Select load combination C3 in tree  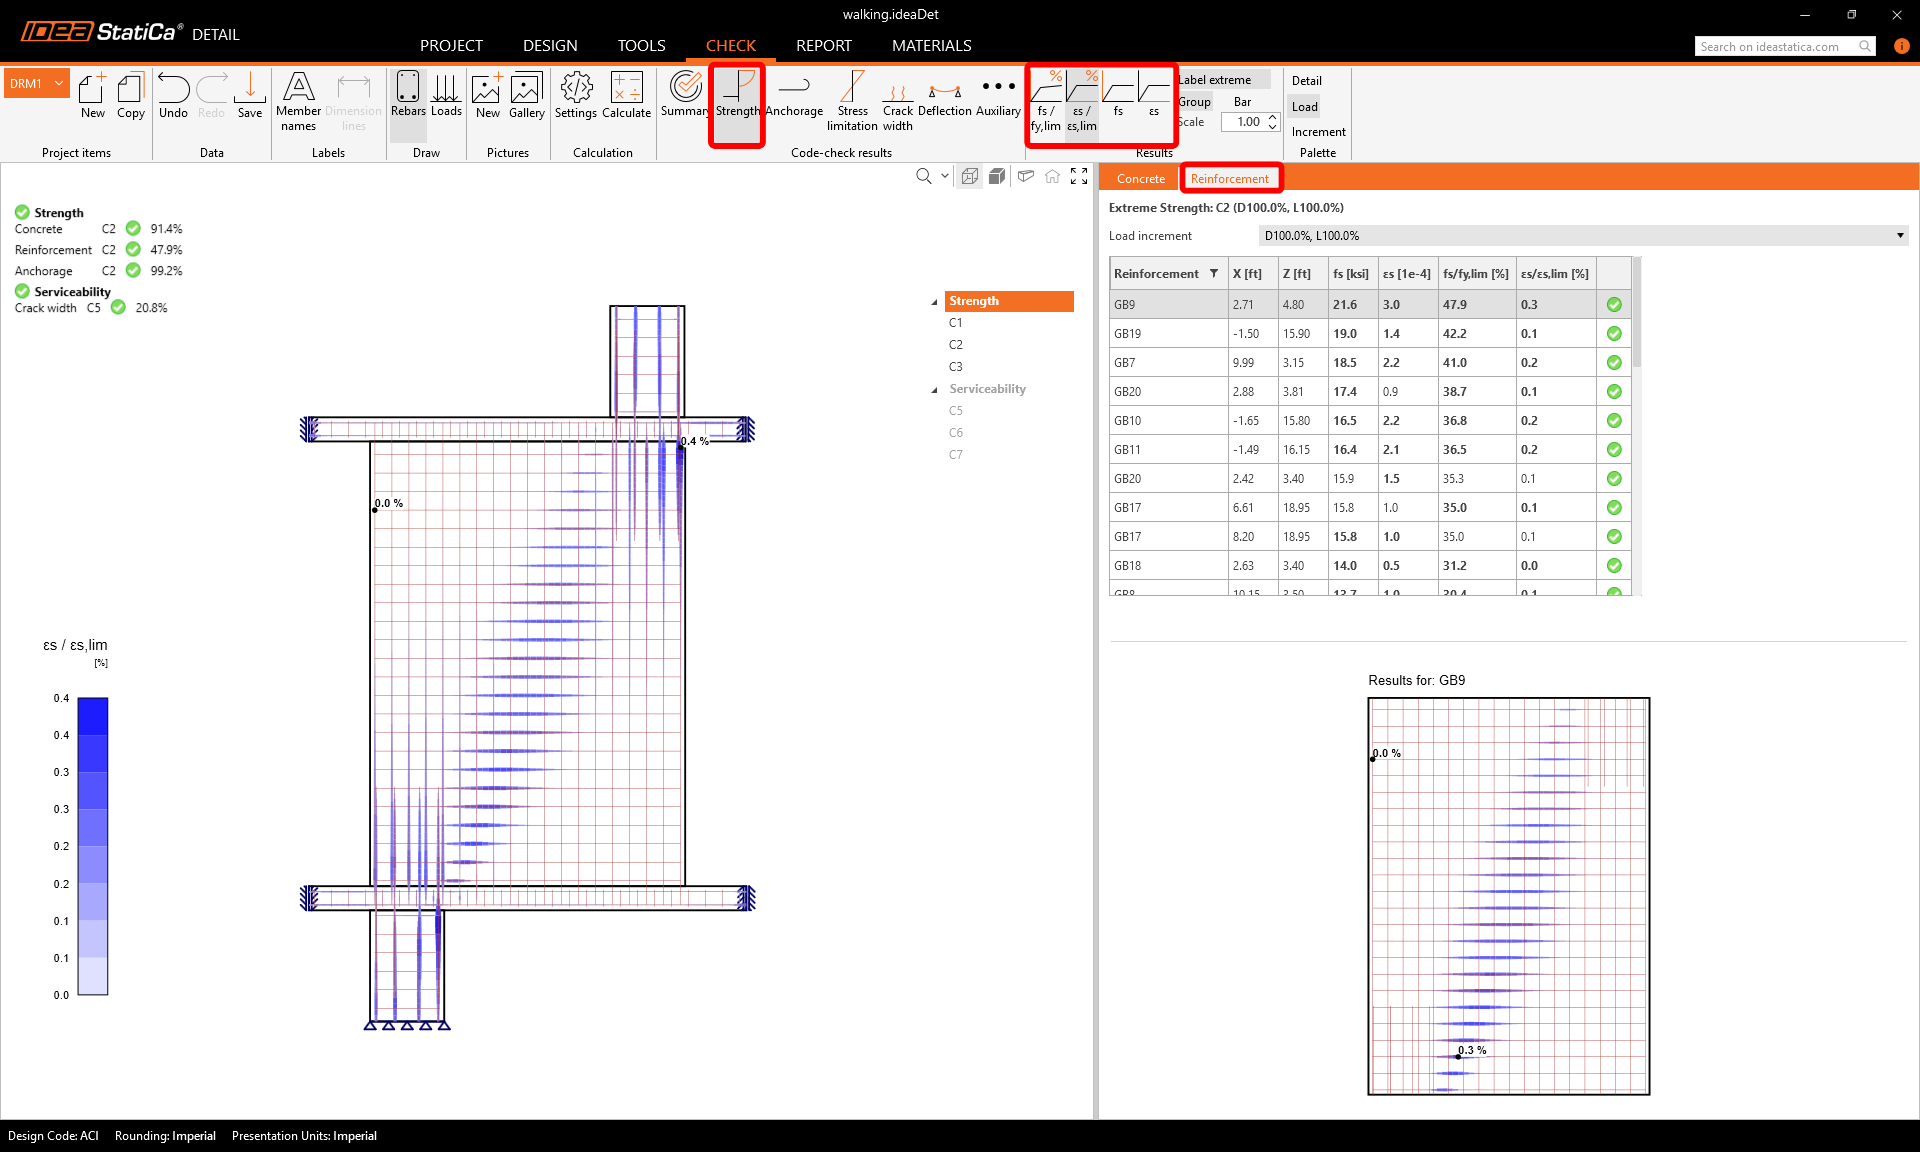pyautogui.click(x=956, y=367)
